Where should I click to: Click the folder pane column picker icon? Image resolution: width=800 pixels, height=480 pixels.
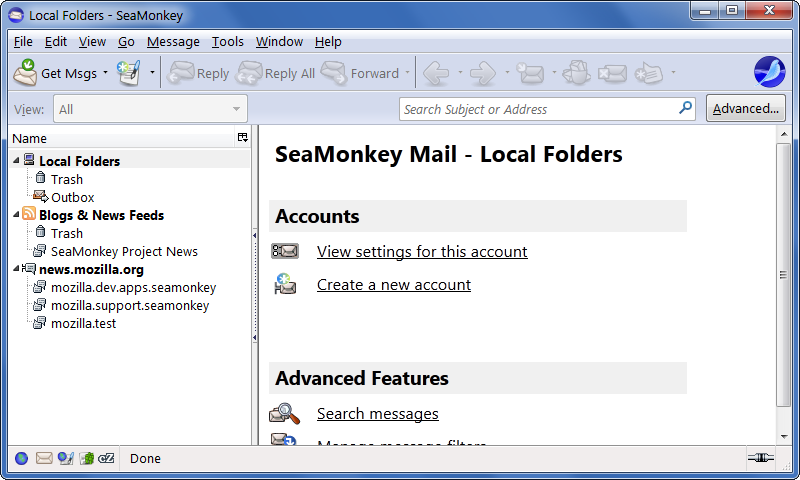coord(243,138)
